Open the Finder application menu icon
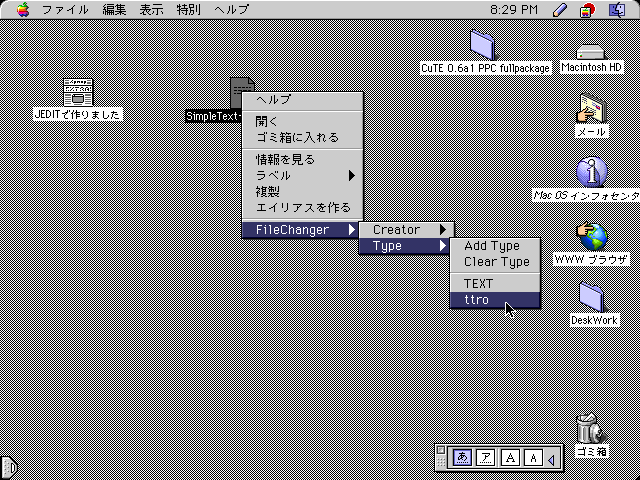640x480 pixels. tap(617, 10)
